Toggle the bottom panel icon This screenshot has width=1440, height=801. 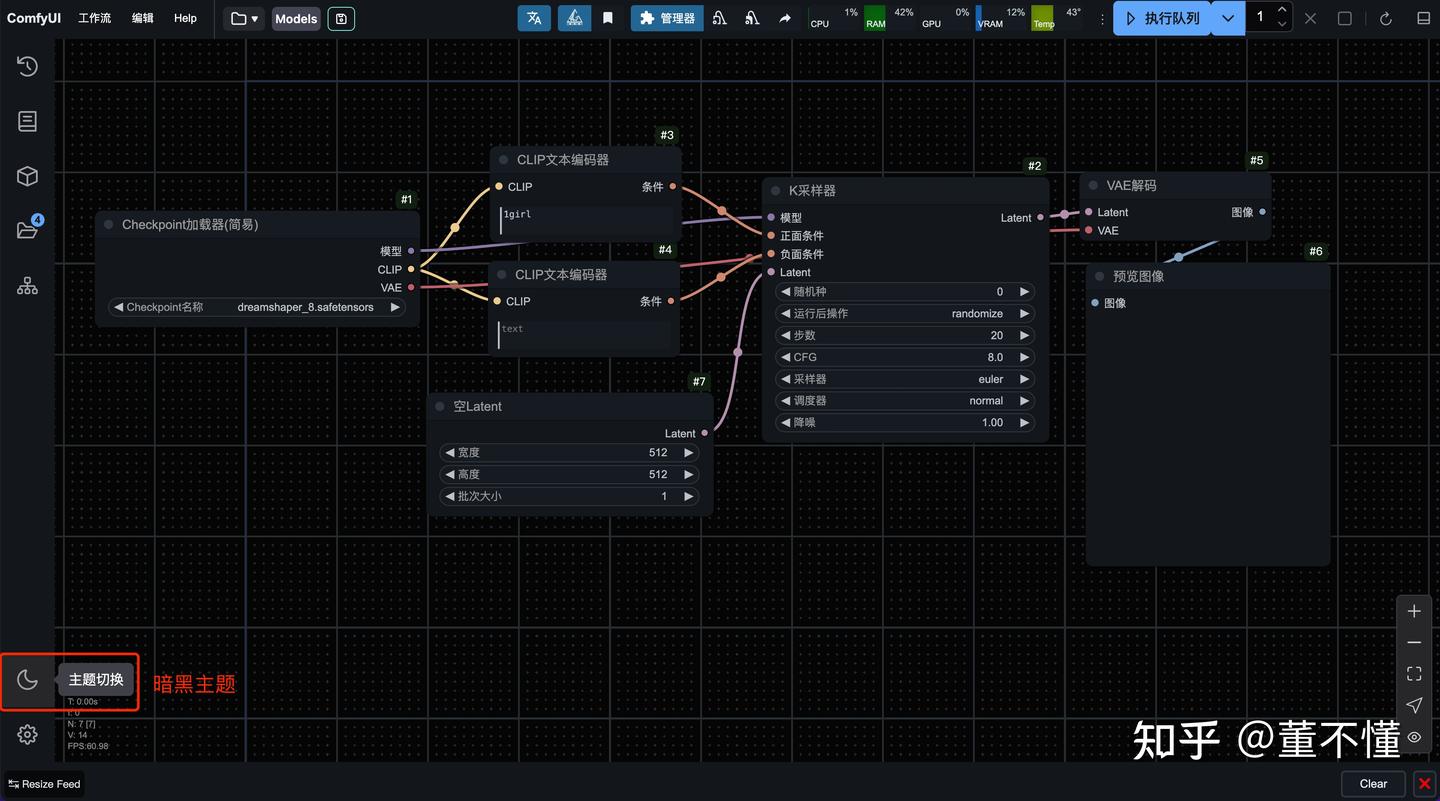[1423, 18]
